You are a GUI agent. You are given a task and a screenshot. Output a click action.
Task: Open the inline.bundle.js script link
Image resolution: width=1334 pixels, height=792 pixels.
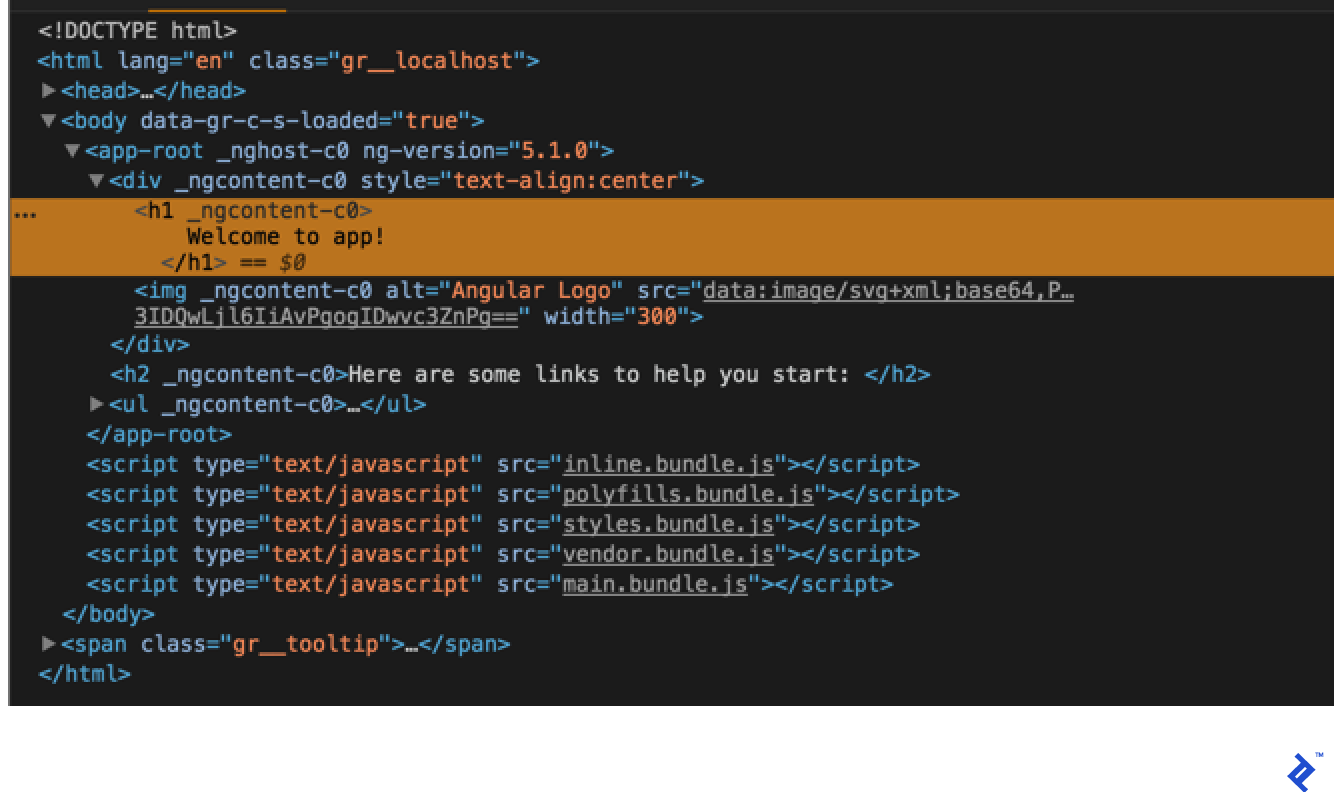[x=668, y=464]
